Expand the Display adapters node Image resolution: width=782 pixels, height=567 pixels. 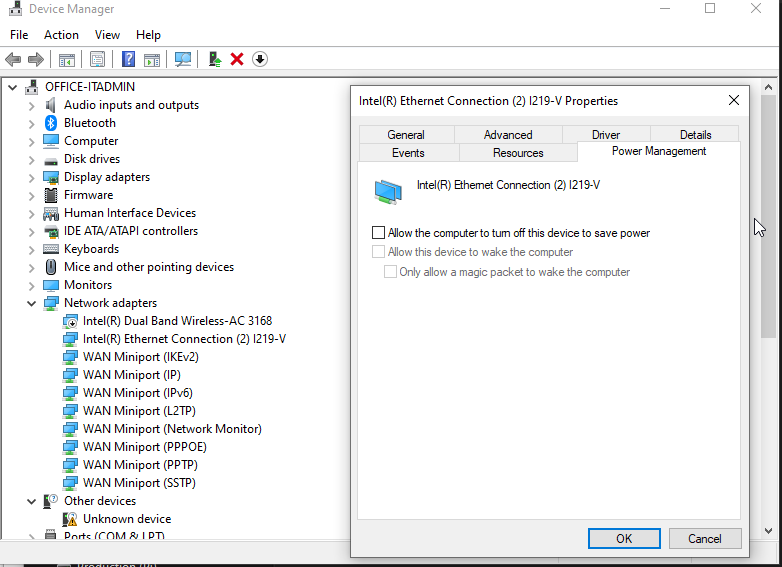tap(31, 178)
